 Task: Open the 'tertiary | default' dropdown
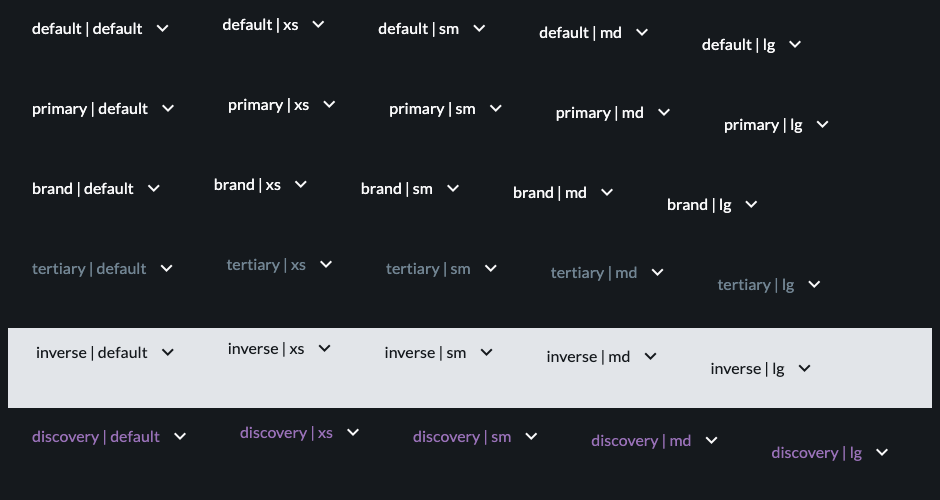102,269
